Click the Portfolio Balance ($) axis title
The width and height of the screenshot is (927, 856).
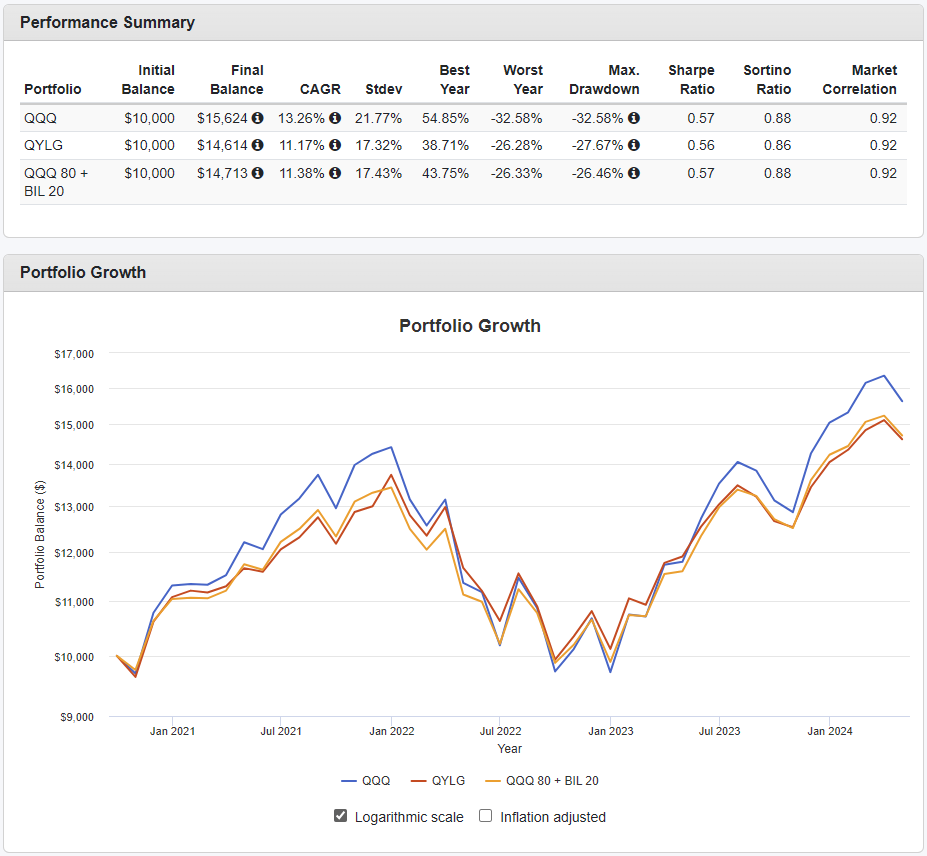tap(40, 534)
